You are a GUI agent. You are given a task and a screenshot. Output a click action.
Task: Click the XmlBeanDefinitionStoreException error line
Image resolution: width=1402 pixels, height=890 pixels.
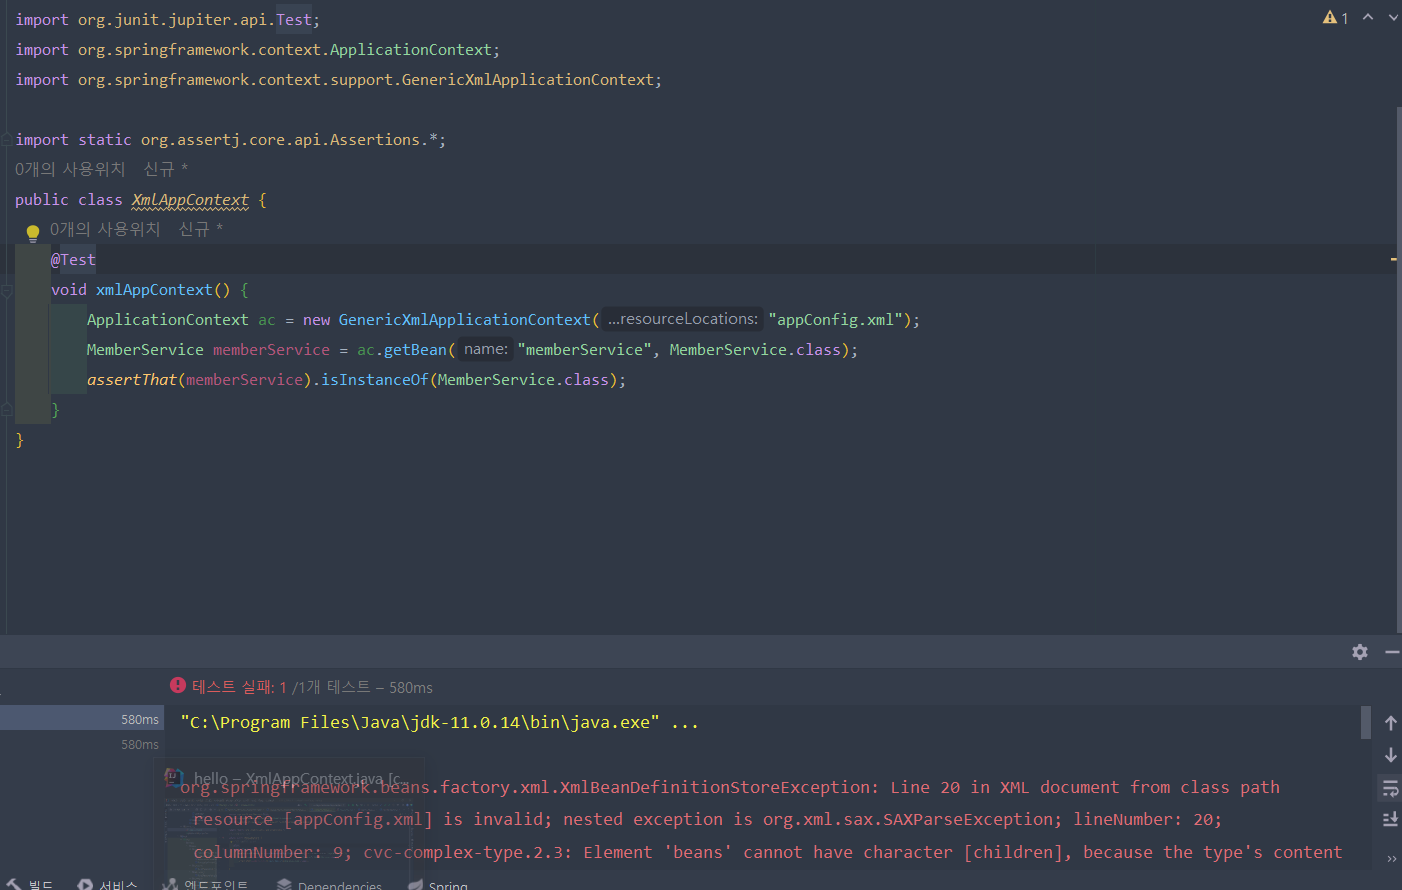click(x=730, y=787)
